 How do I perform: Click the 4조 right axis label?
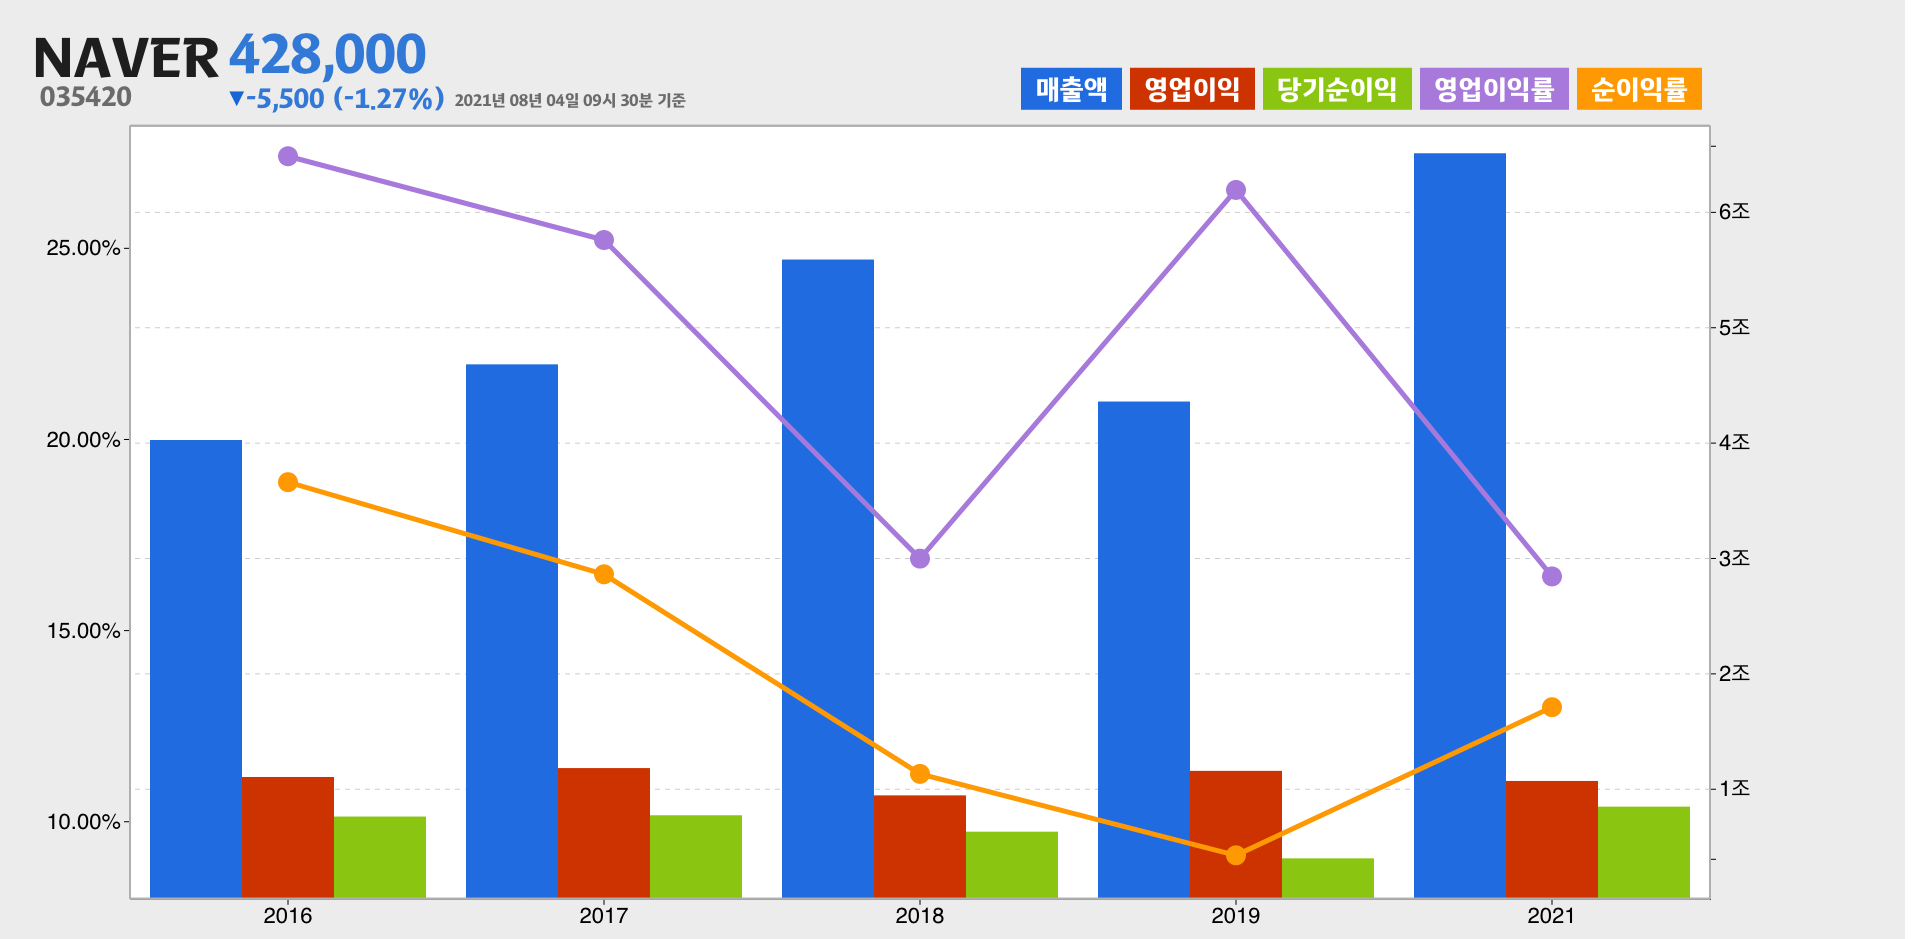[1735, 443]
